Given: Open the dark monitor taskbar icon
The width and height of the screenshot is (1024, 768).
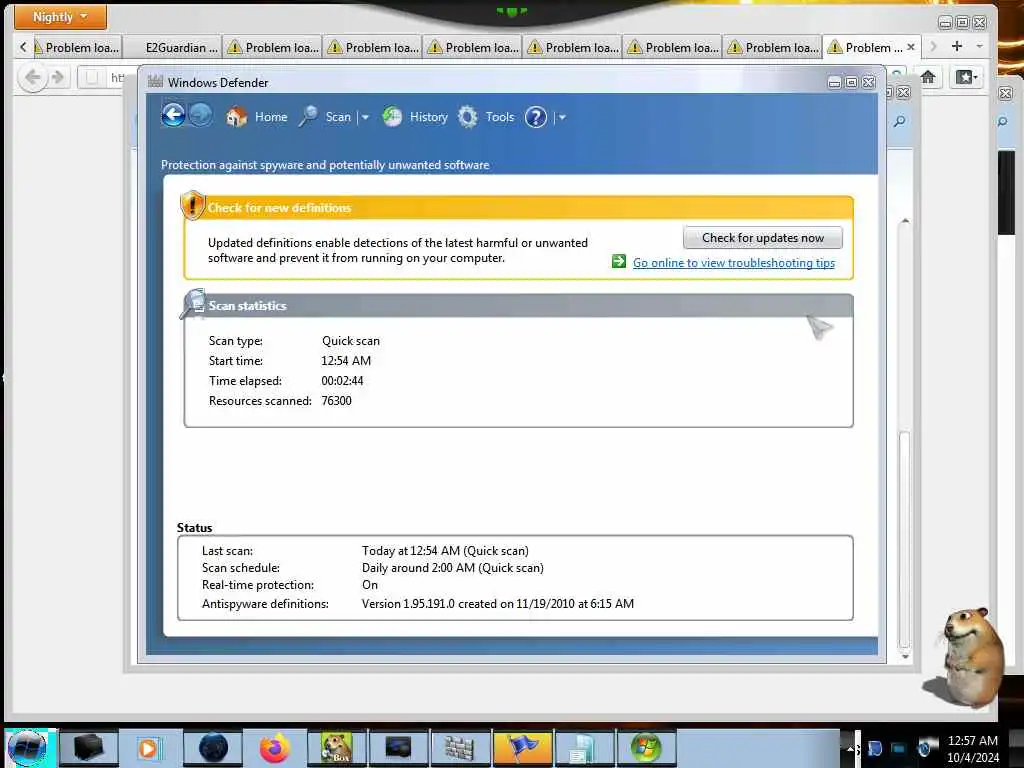Looking at the screenshot, I should (x=398, y=748).
